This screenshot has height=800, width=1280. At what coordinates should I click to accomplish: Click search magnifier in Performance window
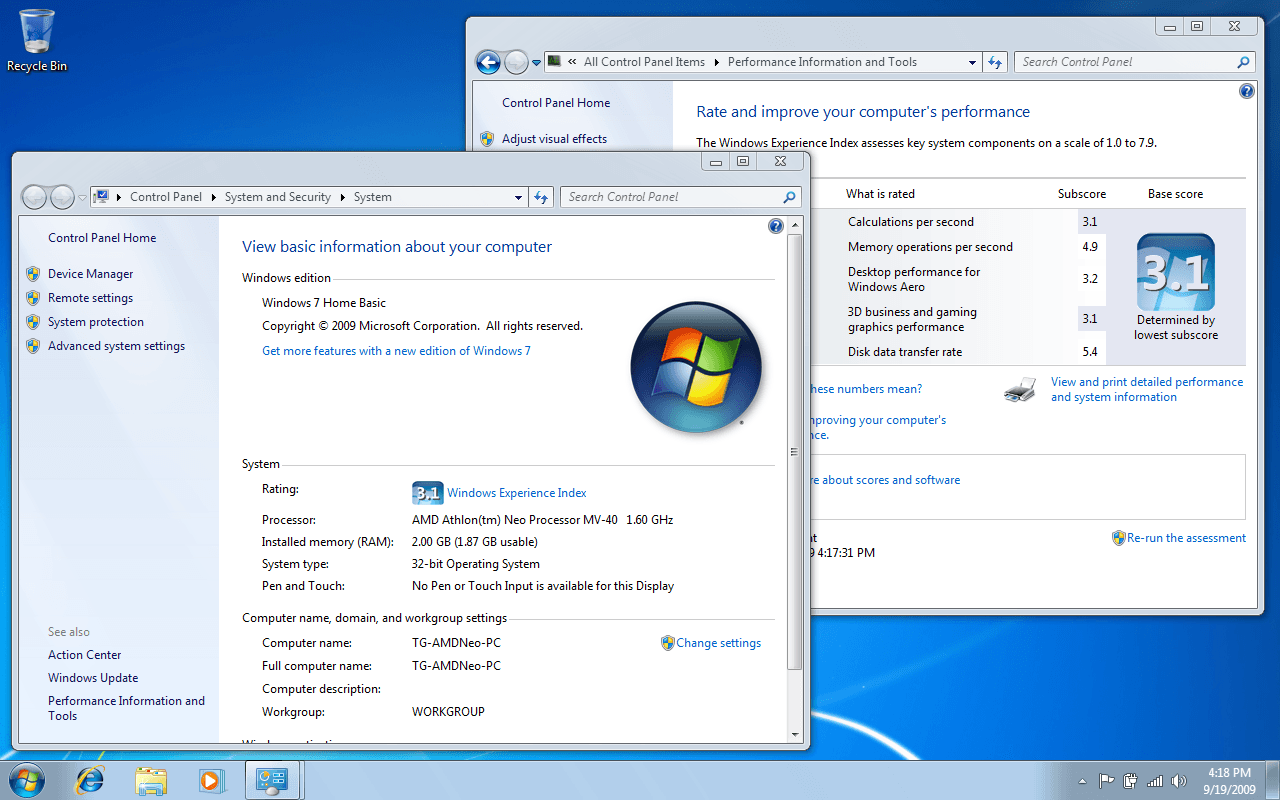click(1243, 62)
